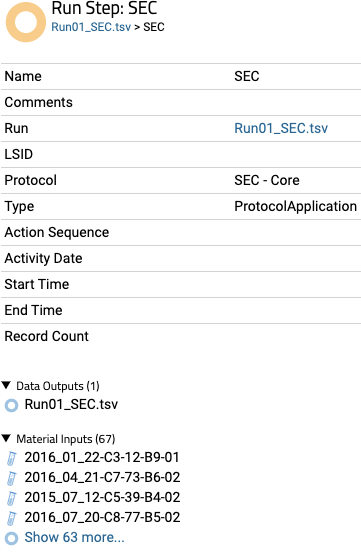Click the SEC - Core protocol value
The height and width of the screenshot is (560, 361).
tap(267, 180)
